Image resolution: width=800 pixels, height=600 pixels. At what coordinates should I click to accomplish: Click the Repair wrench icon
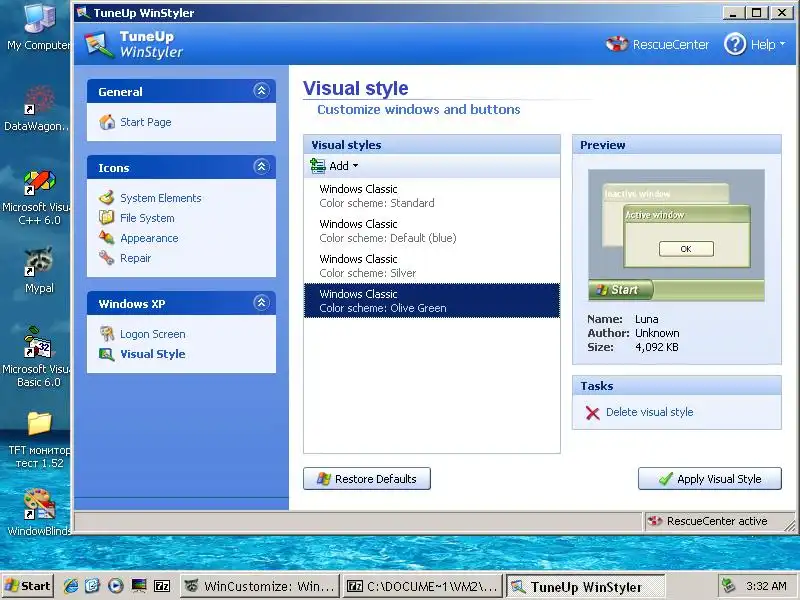[x=107, y=258]
